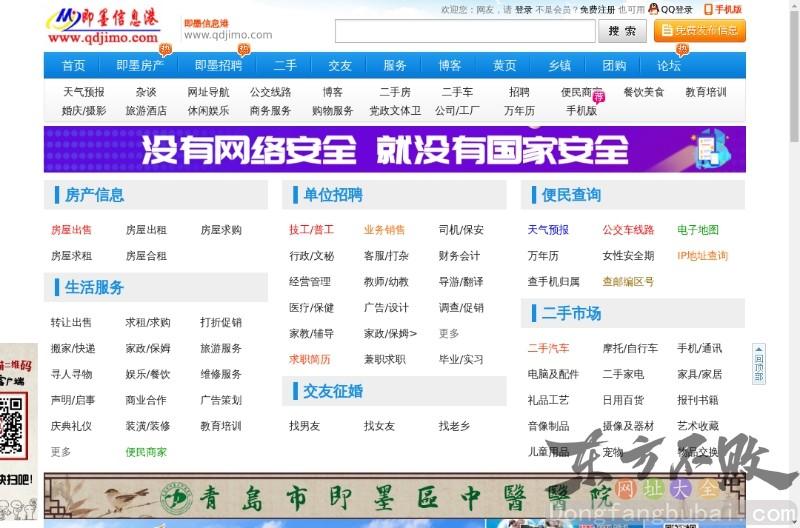800x528 pixels.
Task: Open the 即墨房产 nav tab
Action: [x=139, y=65]
